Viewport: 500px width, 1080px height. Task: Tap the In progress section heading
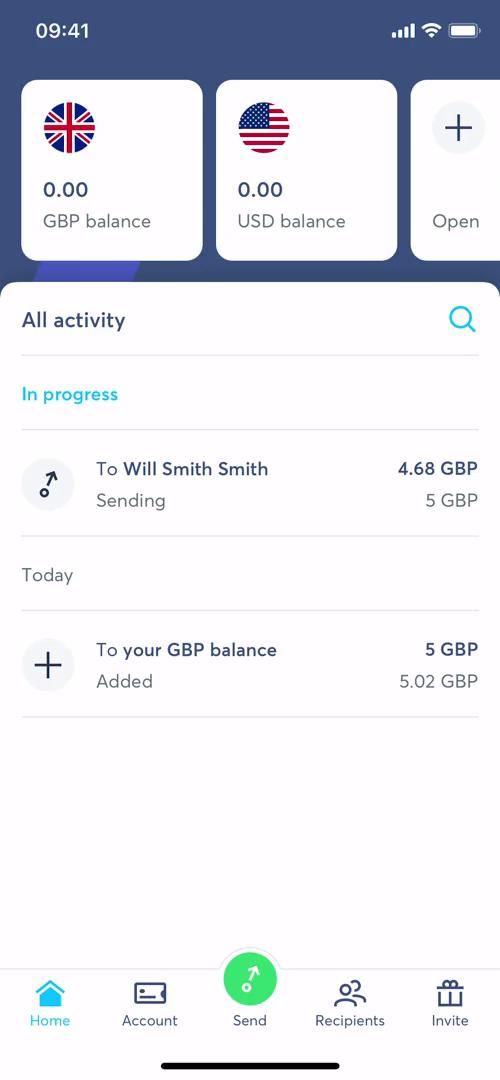coord(70,395)
